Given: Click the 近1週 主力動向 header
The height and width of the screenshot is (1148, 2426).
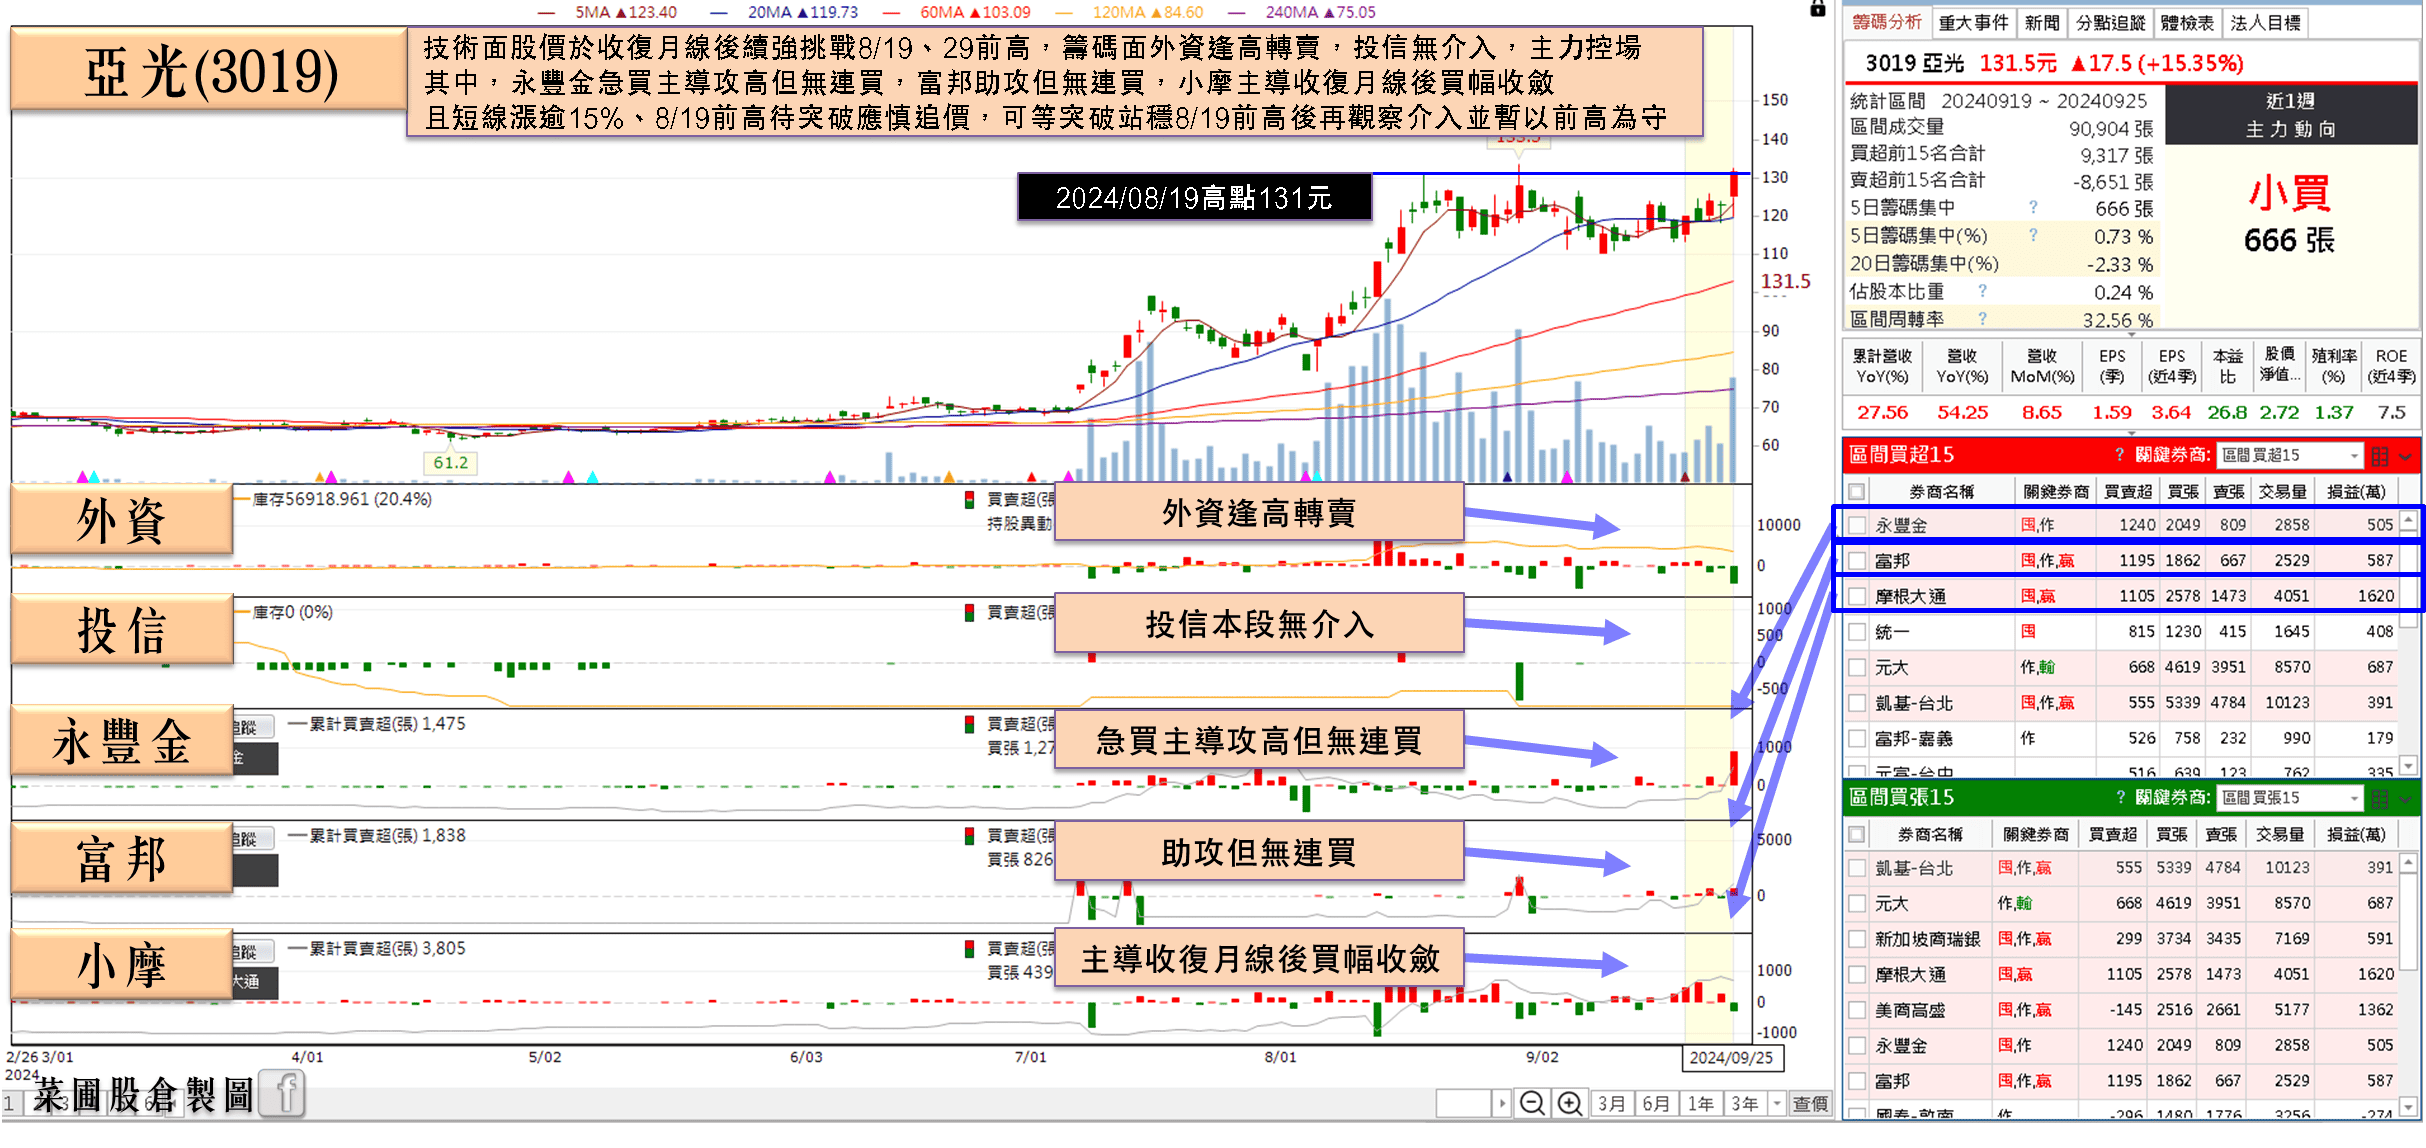Looking at the screenshot, I should click(2290, 115).
